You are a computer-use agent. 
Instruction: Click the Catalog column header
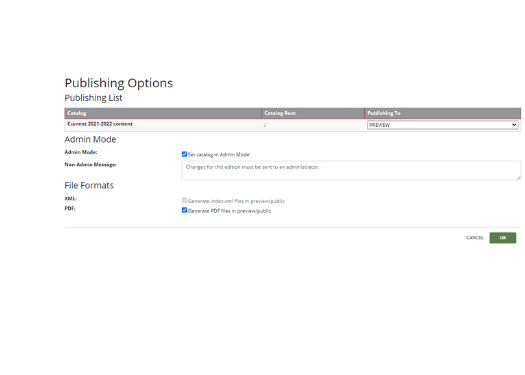163,113
